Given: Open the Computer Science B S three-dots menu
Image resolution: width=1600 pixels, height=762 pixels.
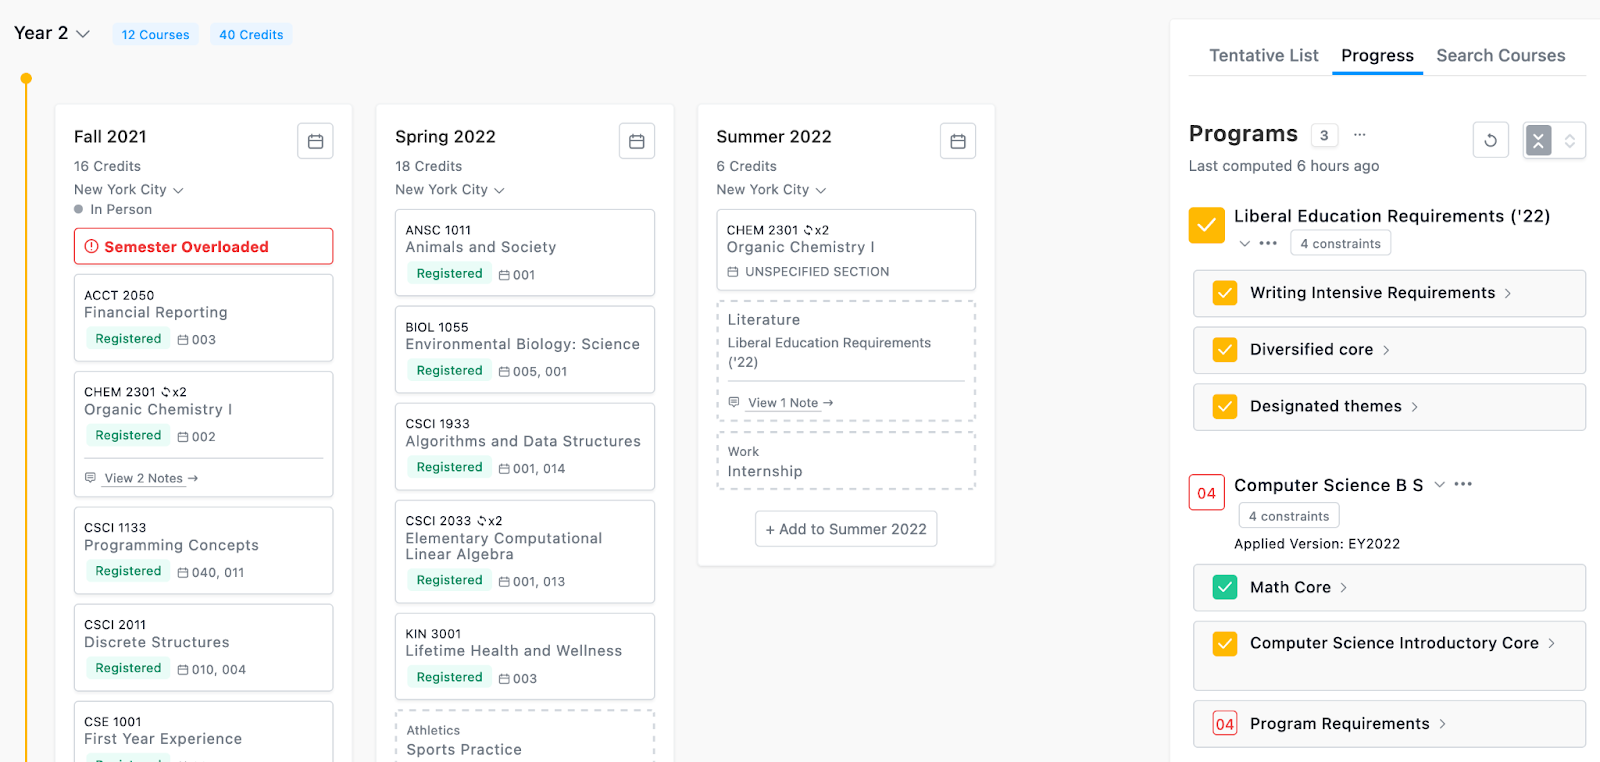Looking at the screenshot, I should 1463,484.
